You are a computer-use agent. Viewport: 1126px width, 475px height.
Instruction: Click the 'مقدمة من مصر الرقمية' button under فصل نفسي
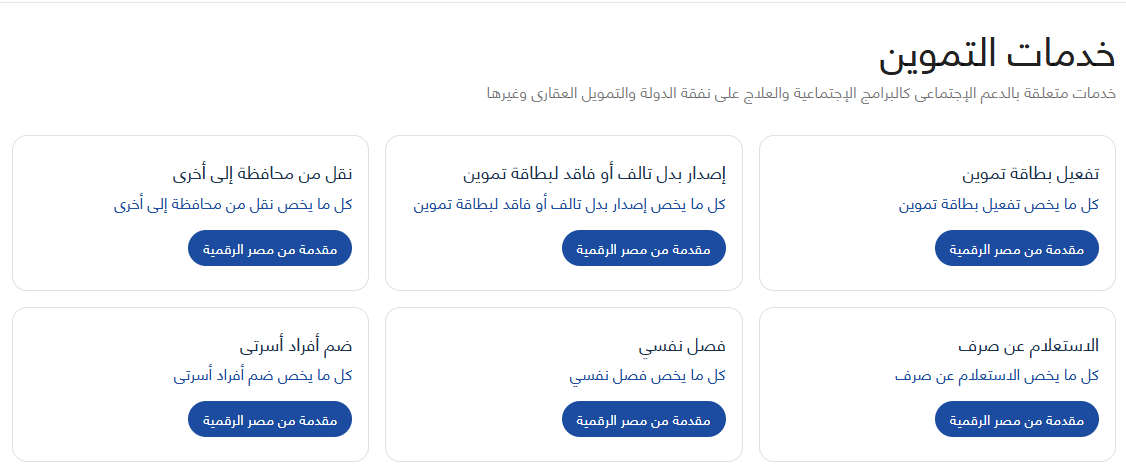pos(643,419)
